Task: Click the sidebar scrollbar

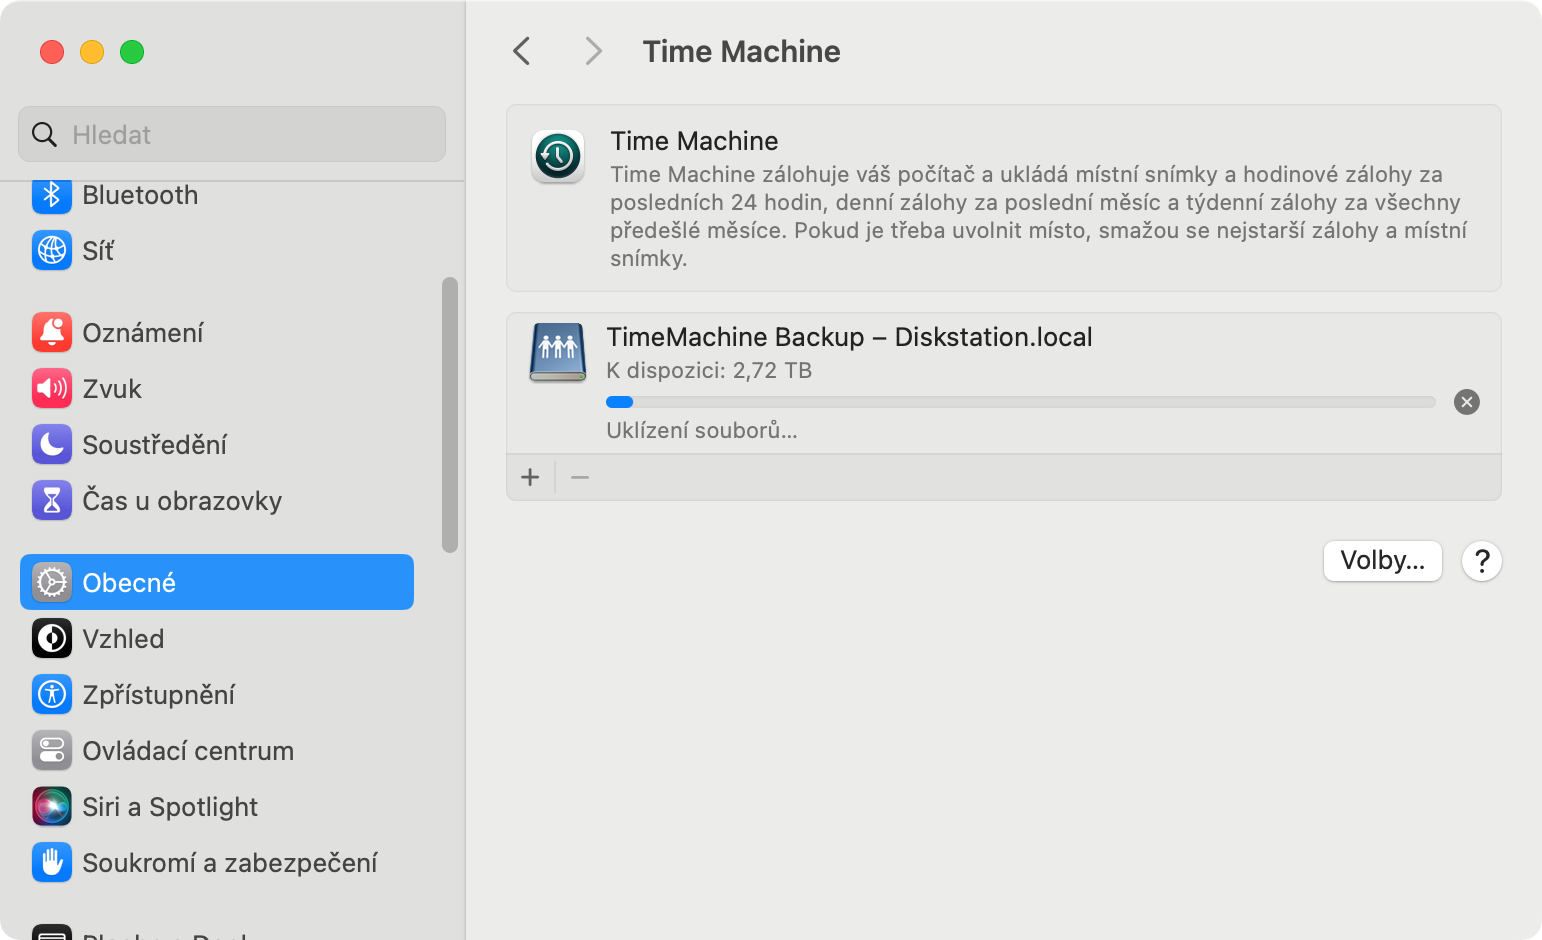Action: tap(450, 415)
